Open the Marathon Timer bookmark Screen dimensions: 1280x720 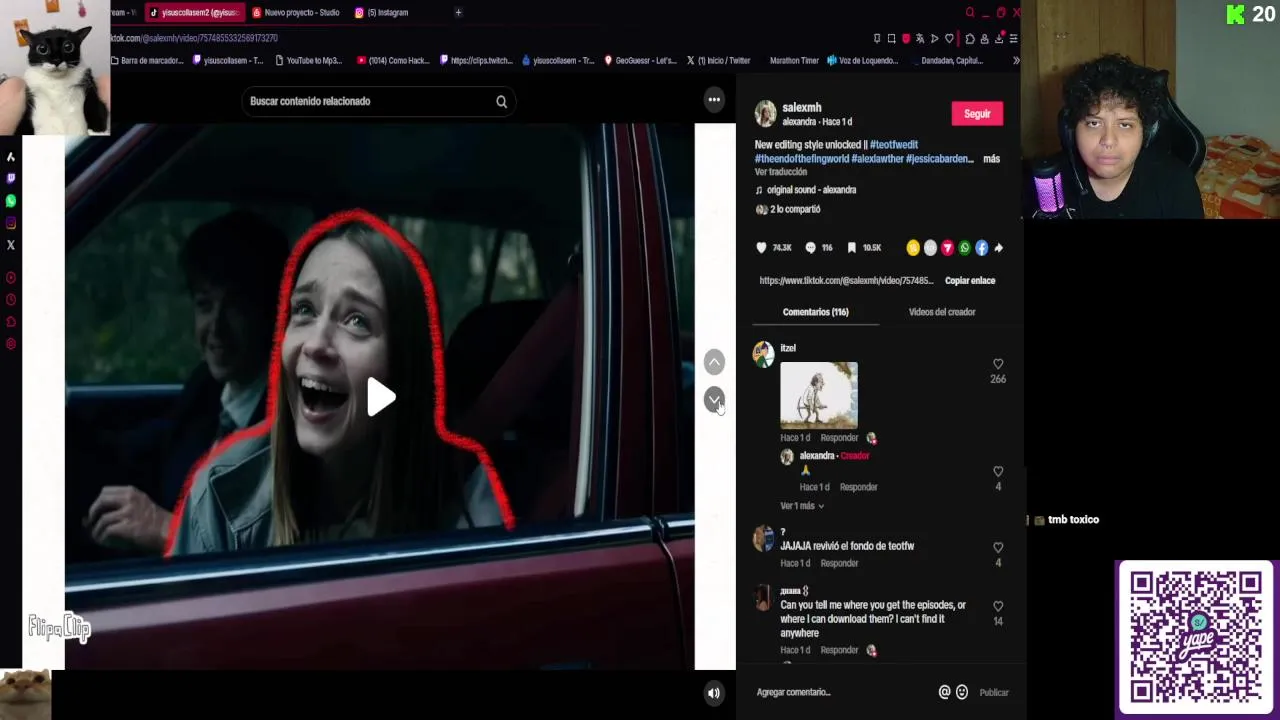click(794, 61)
